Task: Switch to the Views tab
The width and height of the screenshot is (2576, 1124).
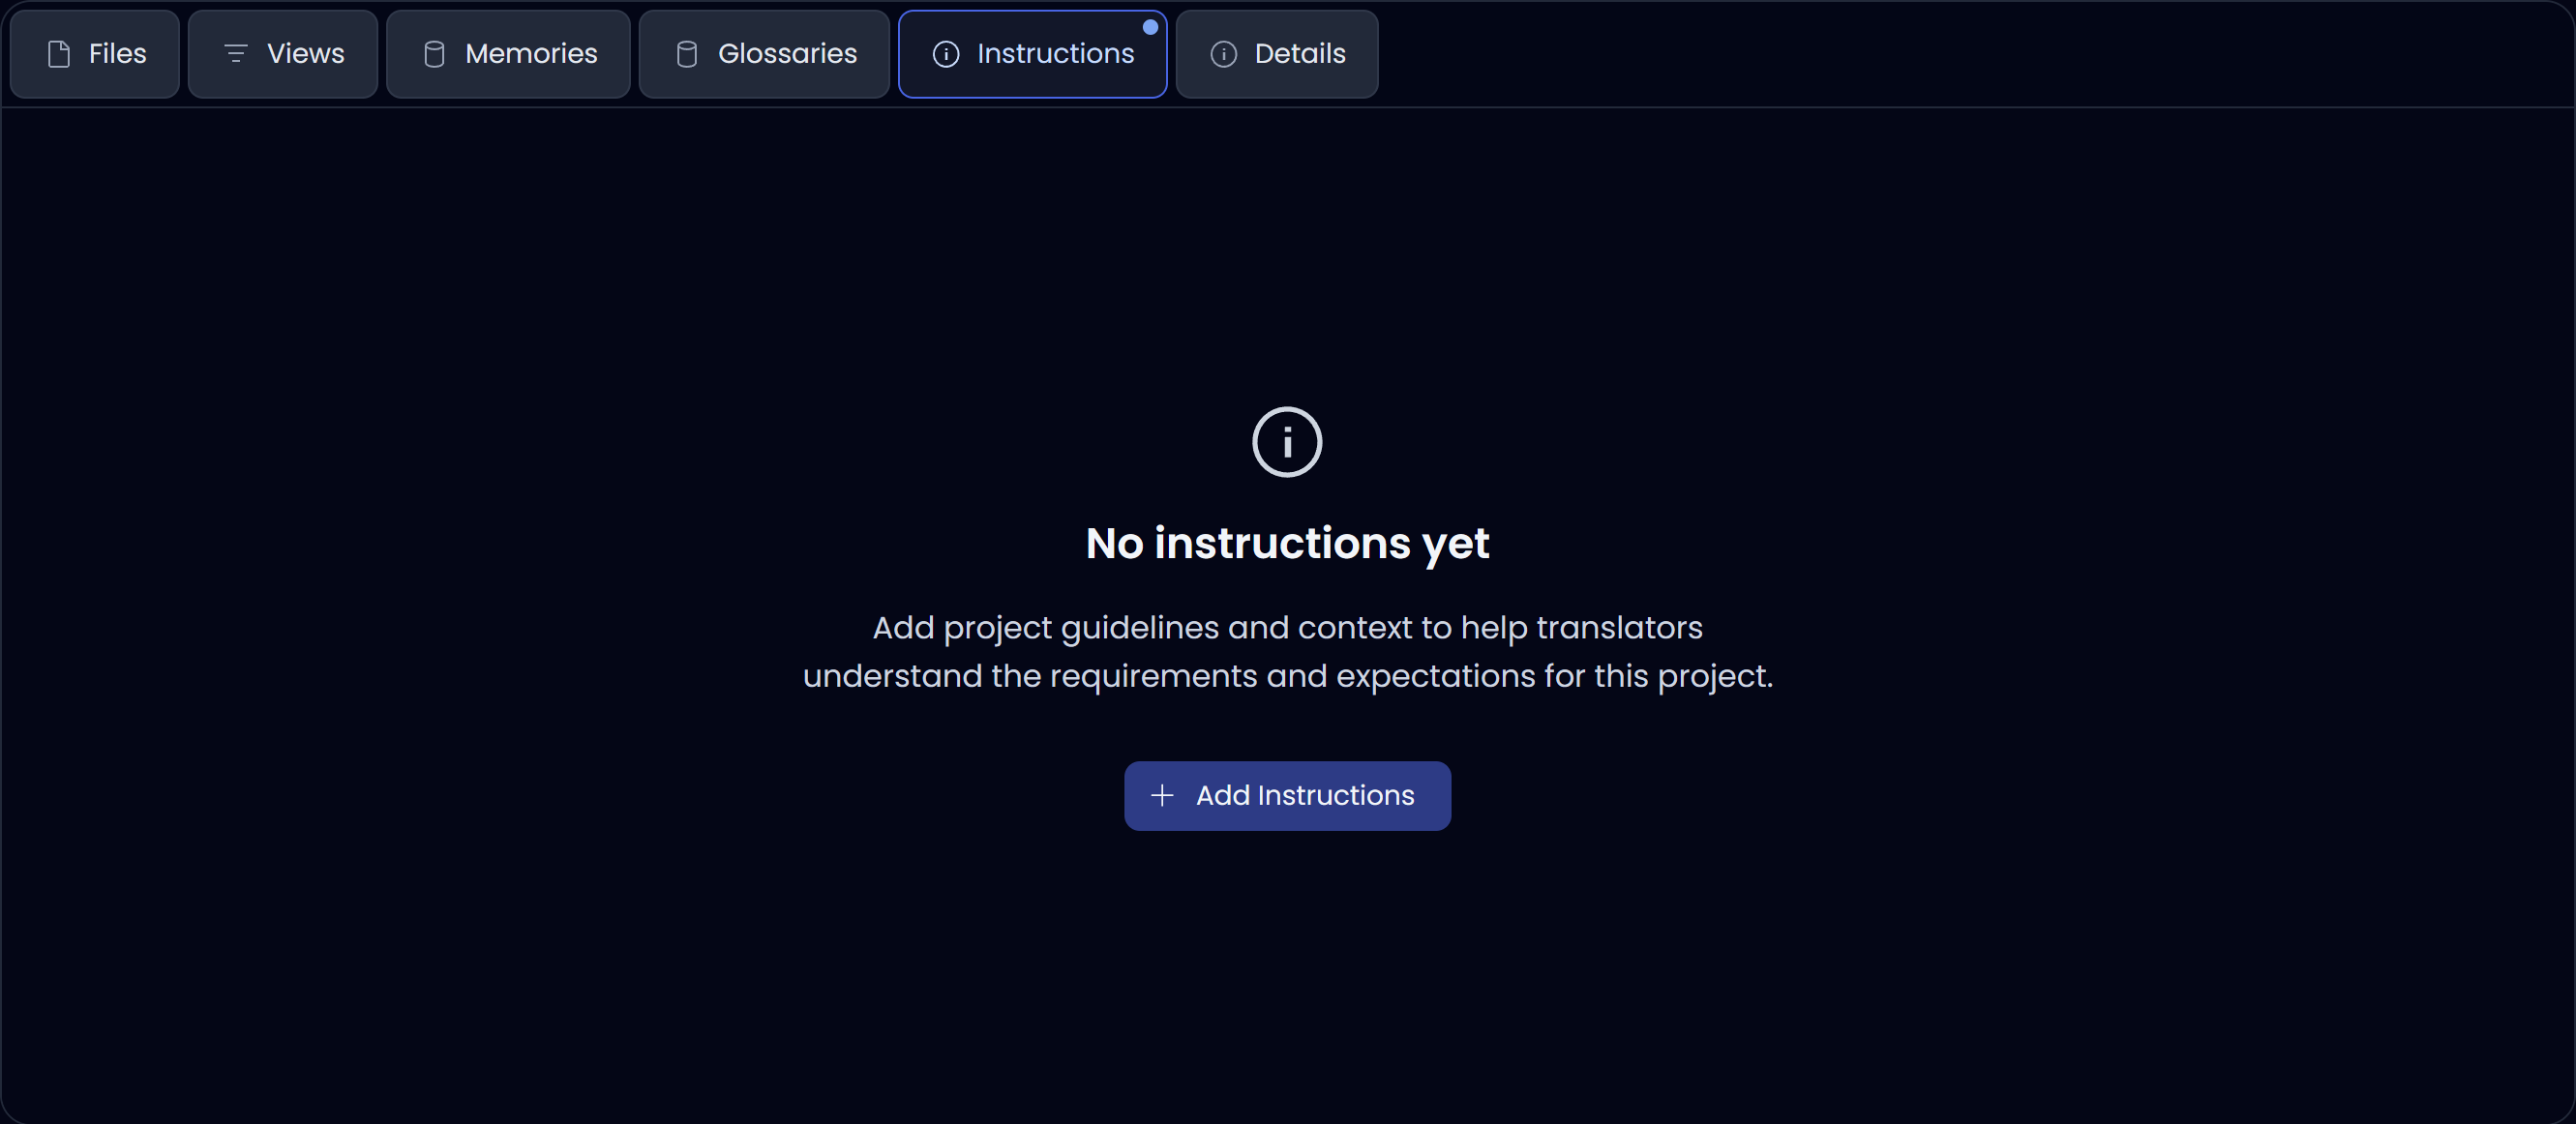Action: 305,54
